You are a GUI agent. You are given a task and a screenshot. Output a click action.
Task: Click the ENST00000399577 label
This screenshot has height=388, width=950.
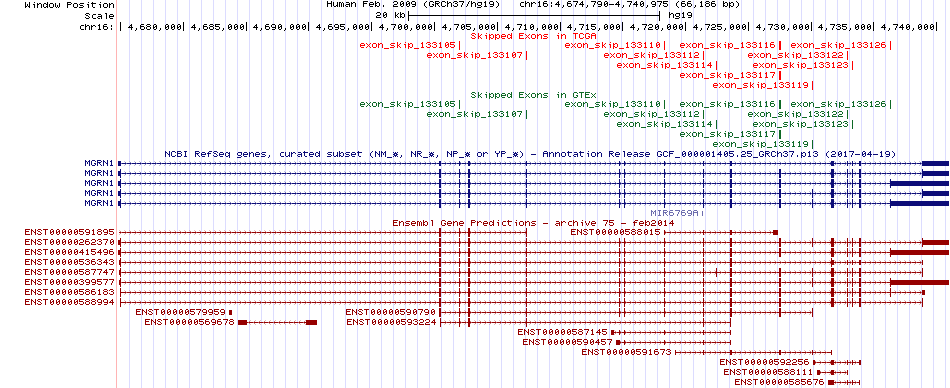pyautogui.click(x=70, y=282)
